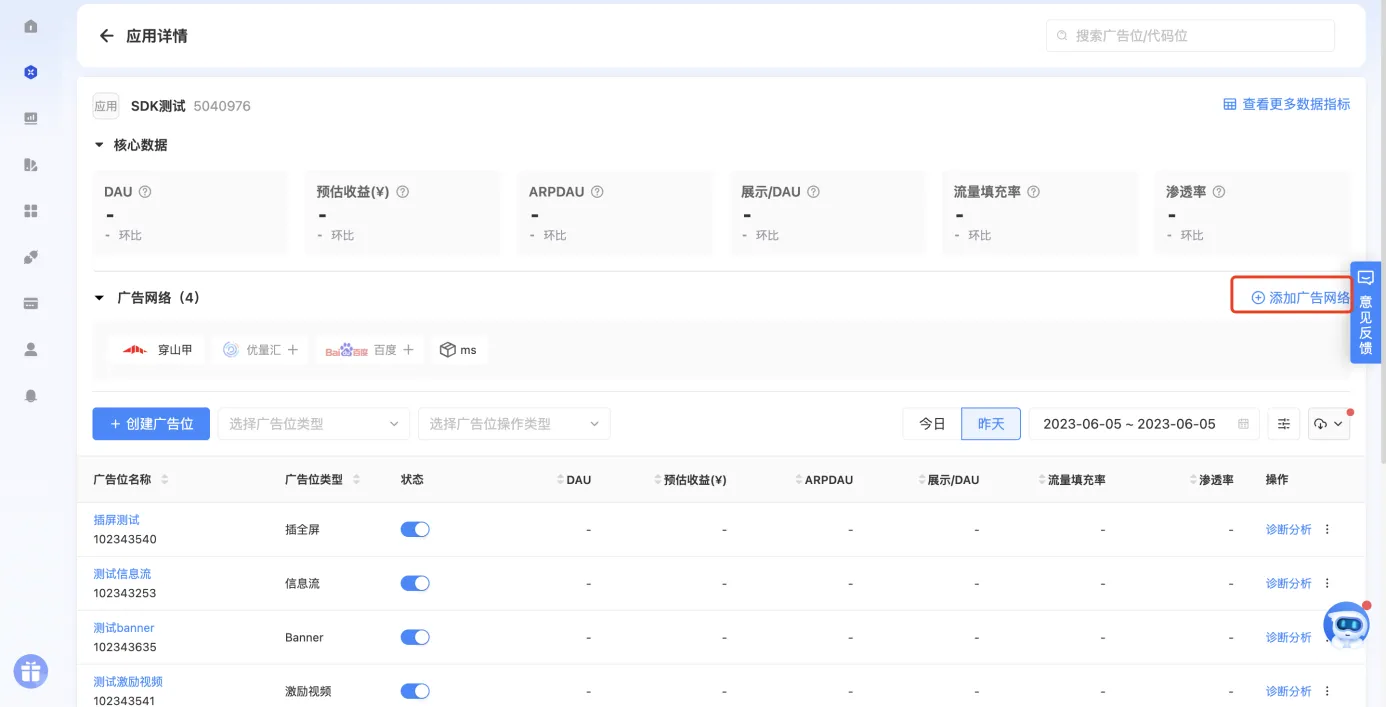
Task: Open more options for 测试激励视频 row
Action: click(1328, 692)
